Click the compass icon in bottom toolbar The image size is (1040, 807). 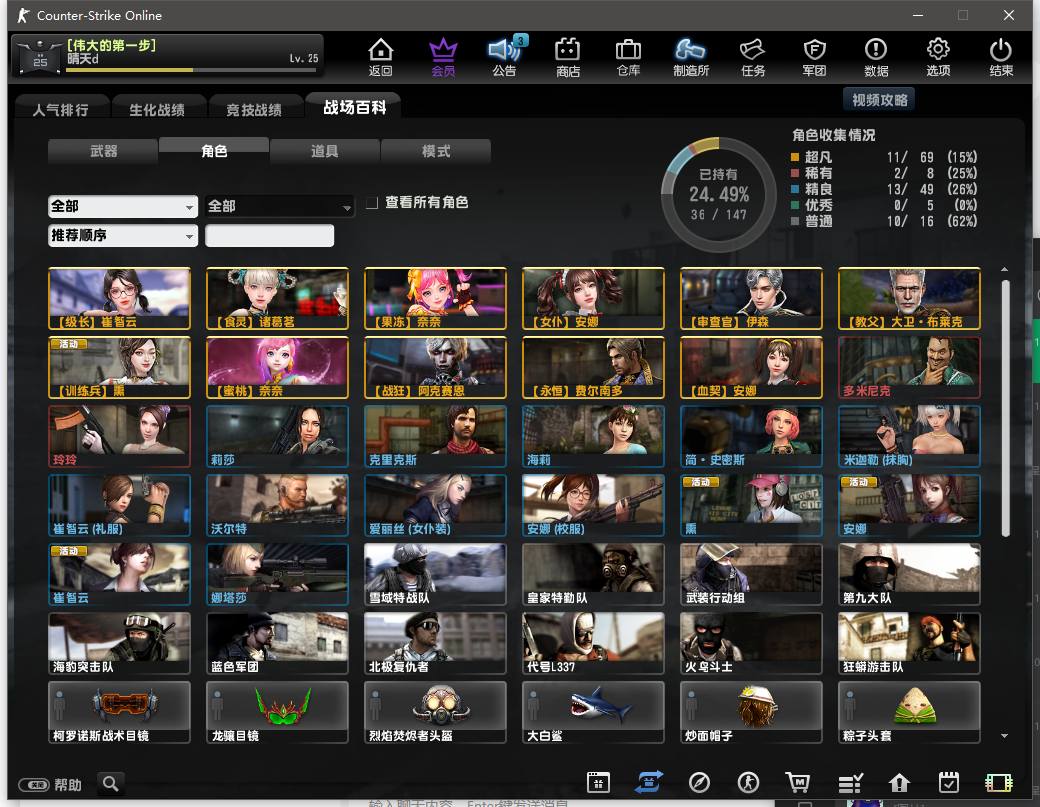(699, 782)
